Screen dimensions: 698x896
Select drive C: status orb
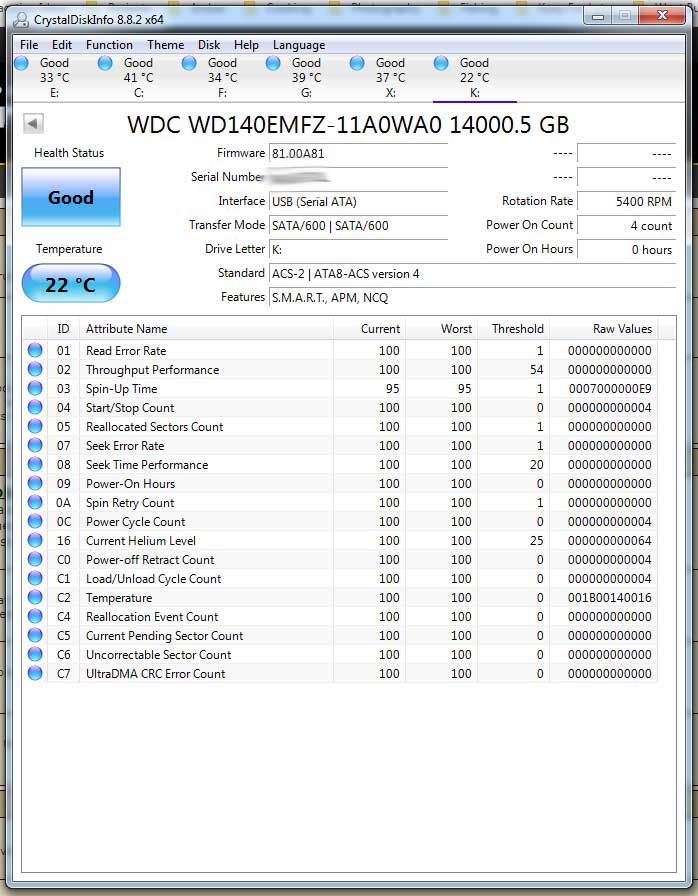coord(105,63)
